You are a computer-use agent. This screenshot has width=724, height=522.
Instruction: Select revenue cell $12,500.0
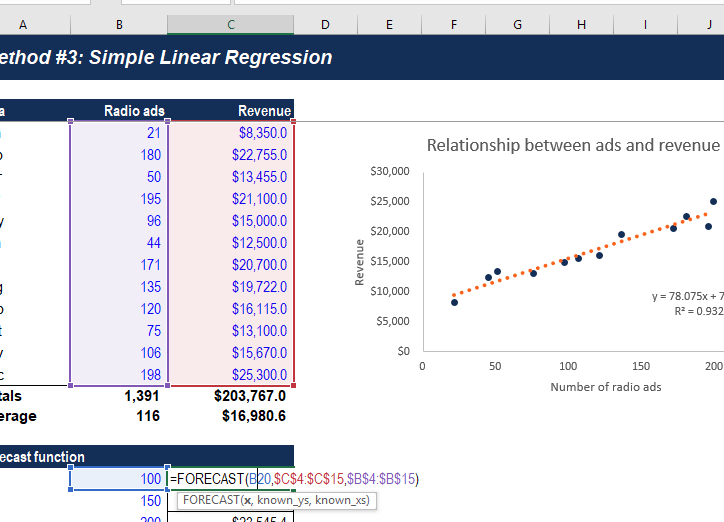coord(231,243)
